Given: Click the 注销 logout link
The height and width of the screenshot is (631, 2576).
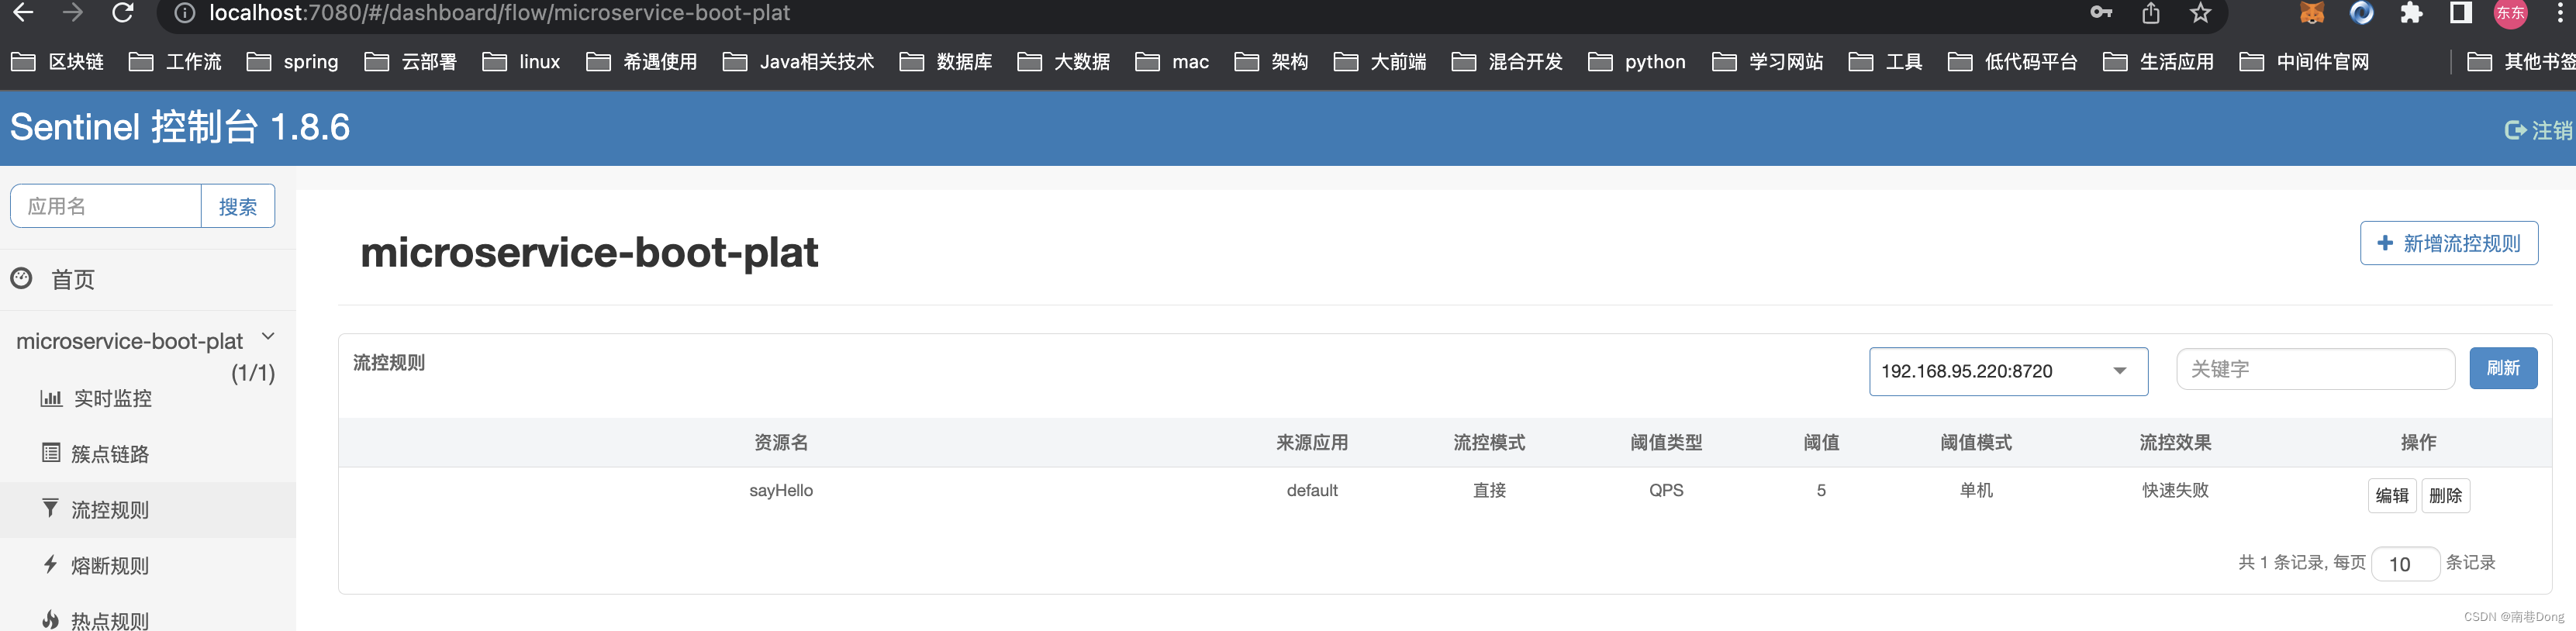Looking at the screenshot, I should click(x=2538, y=130).
